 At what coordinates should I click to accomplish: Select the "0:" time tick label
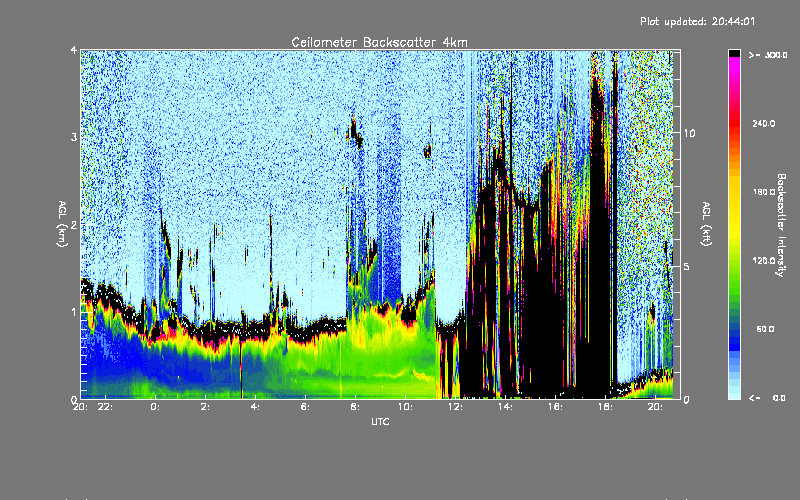(155, 407)
